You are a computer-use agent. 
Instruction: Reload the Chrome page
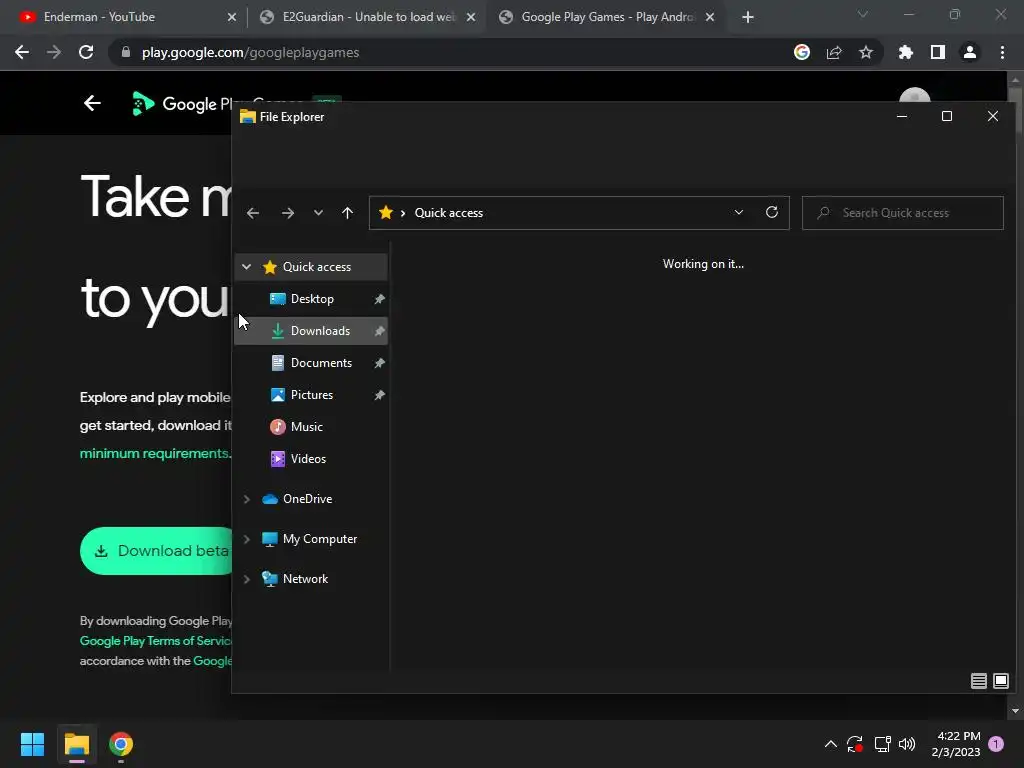tap(86, 52)
